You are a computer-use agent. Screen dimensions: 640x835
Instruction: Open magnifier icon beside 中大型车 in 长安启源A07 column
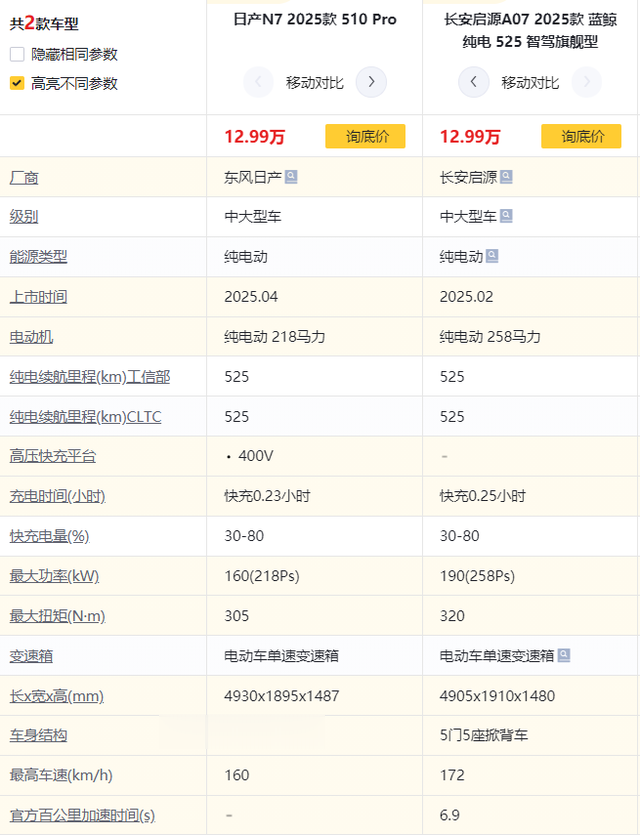pyautogui.click(x=506, y=216)
